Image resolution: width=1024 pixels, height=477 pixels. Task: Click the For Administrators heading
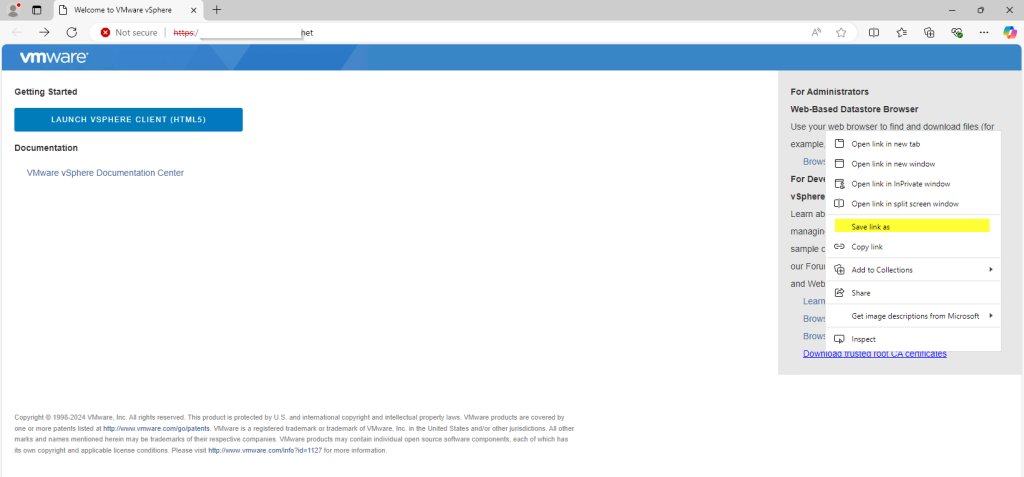[x=829, y=92]
